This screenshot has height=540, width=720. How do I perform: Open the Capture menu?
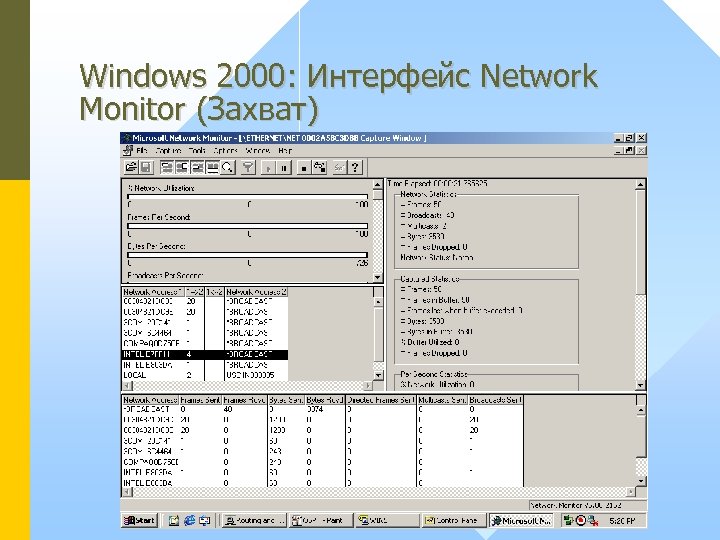(x=168, y=151)
